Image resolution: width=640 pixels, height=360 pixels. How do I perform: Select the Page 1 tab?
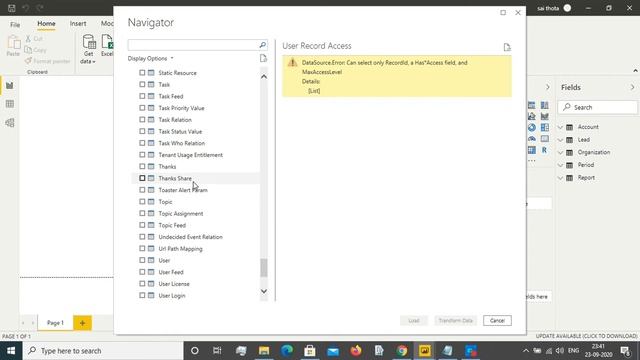(x=55, y=323)
